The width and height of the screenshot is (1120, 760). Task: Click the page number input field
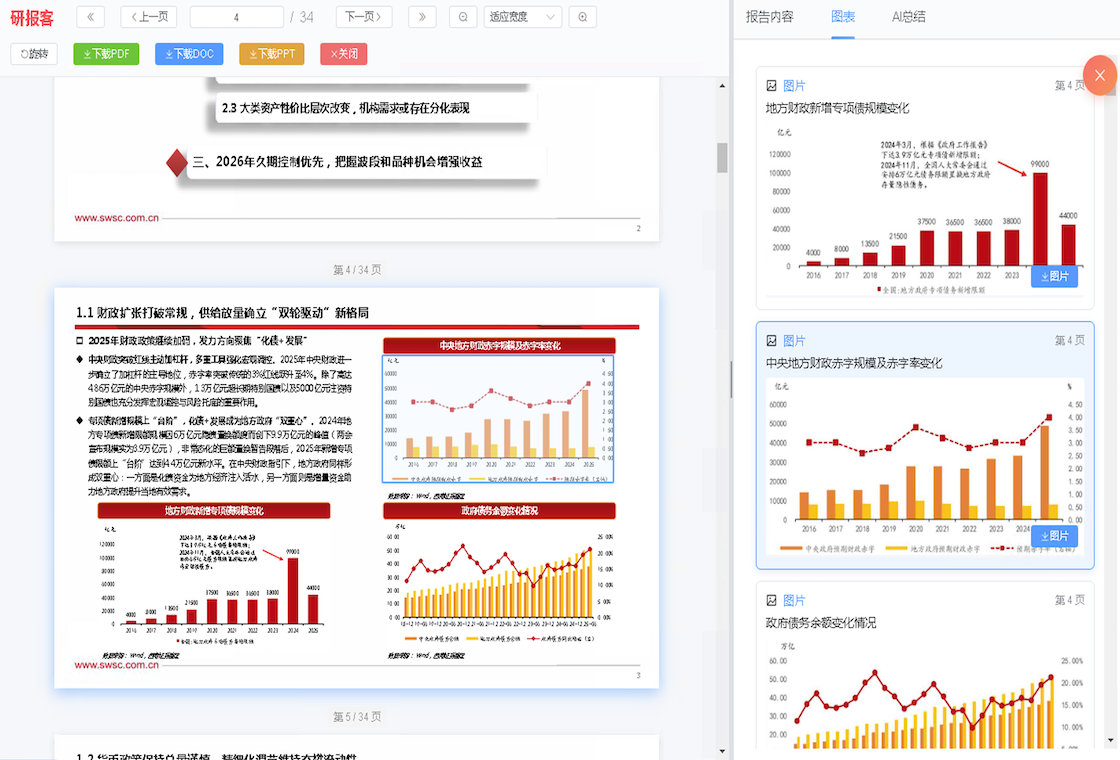pos(236,17)
